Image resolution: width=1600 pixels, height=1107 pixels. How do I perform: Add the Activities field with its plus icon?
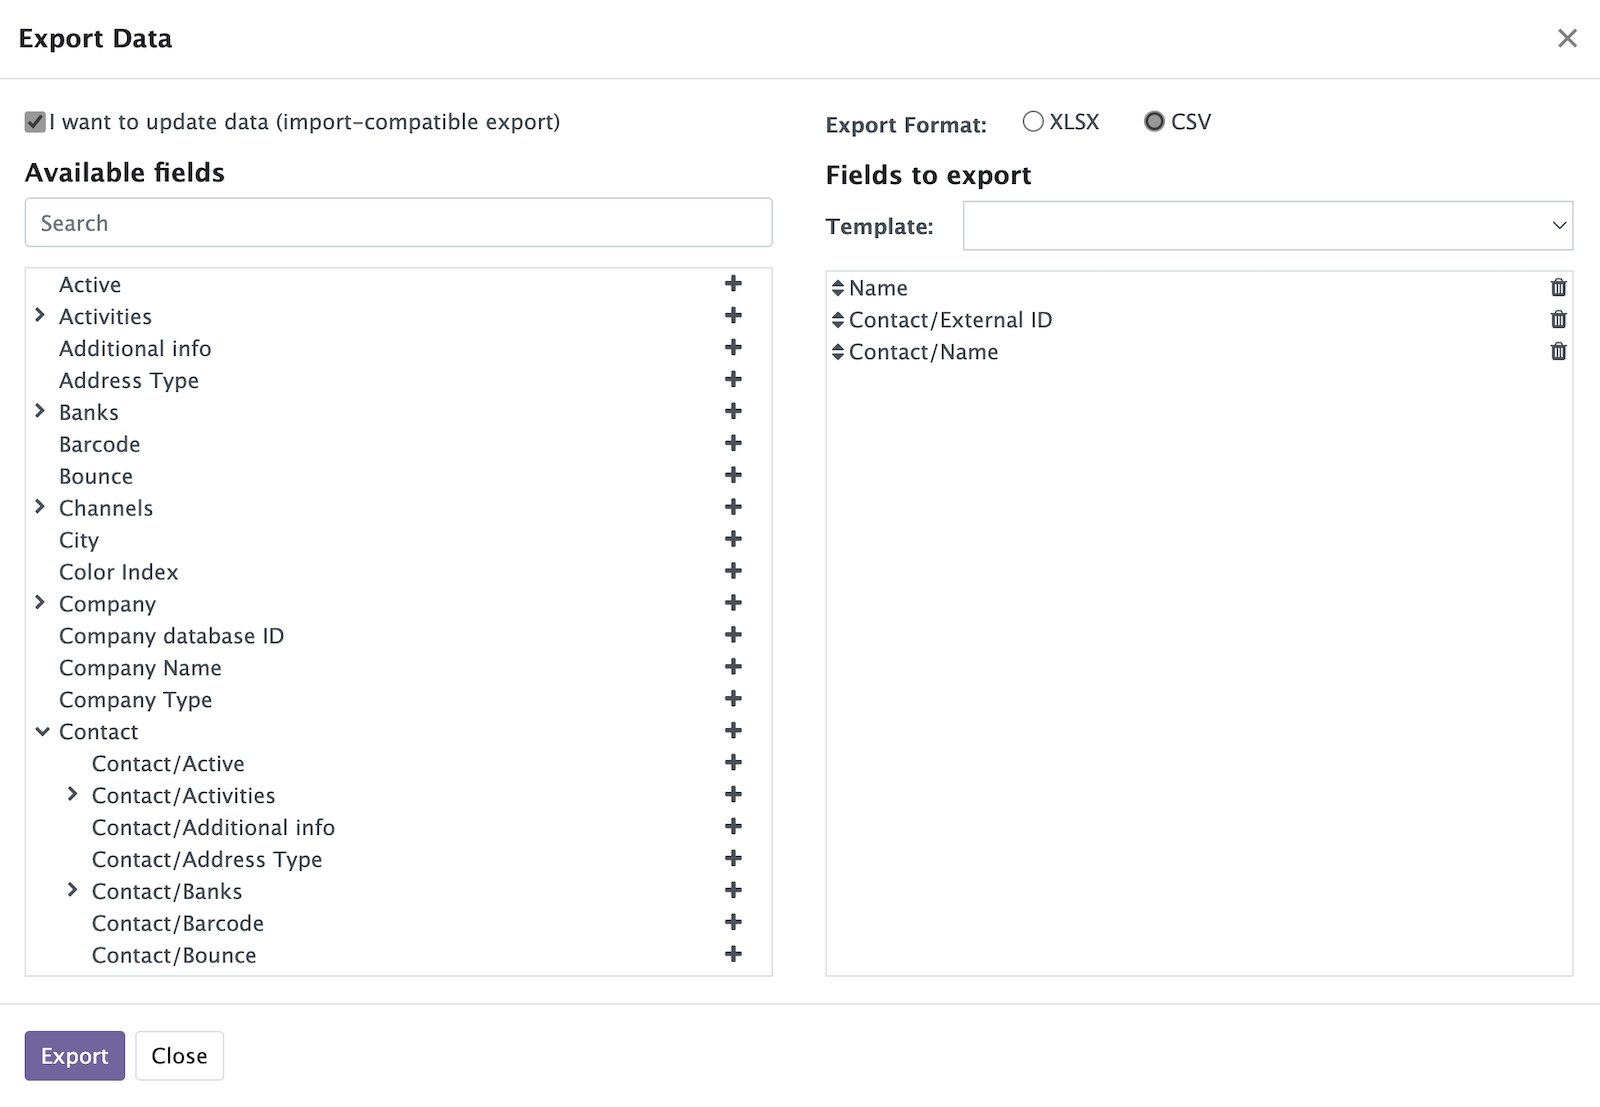(x=733, y=316)
